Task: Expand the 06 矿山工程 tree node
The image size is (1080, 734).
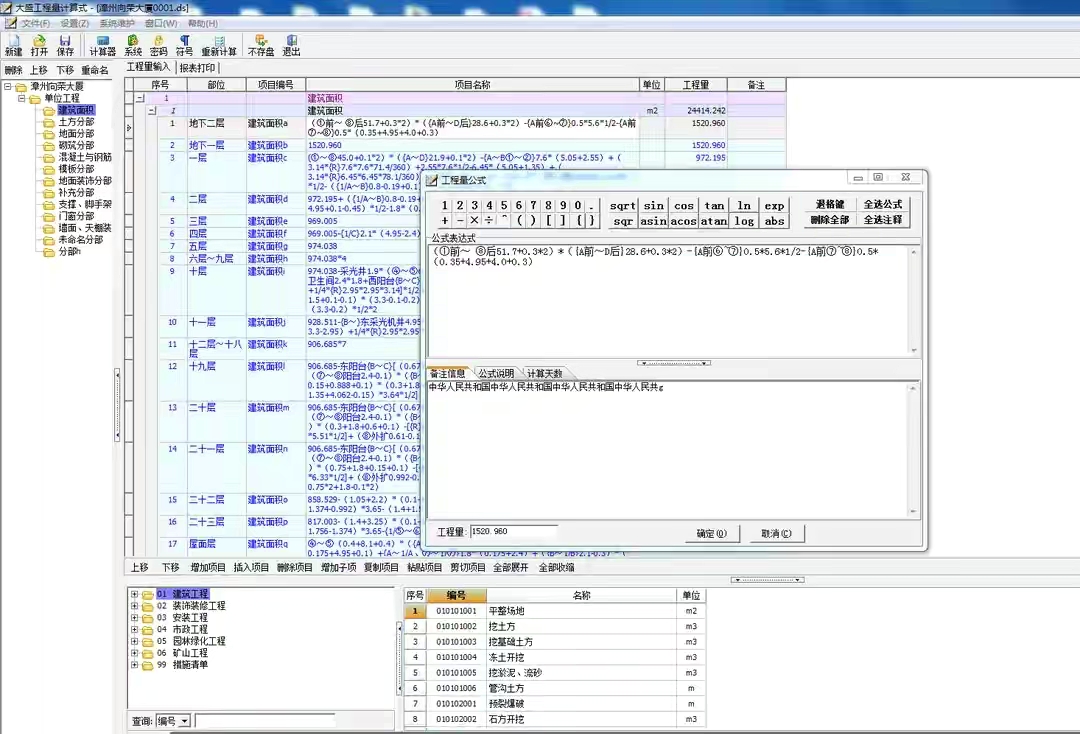Action: 135,653
